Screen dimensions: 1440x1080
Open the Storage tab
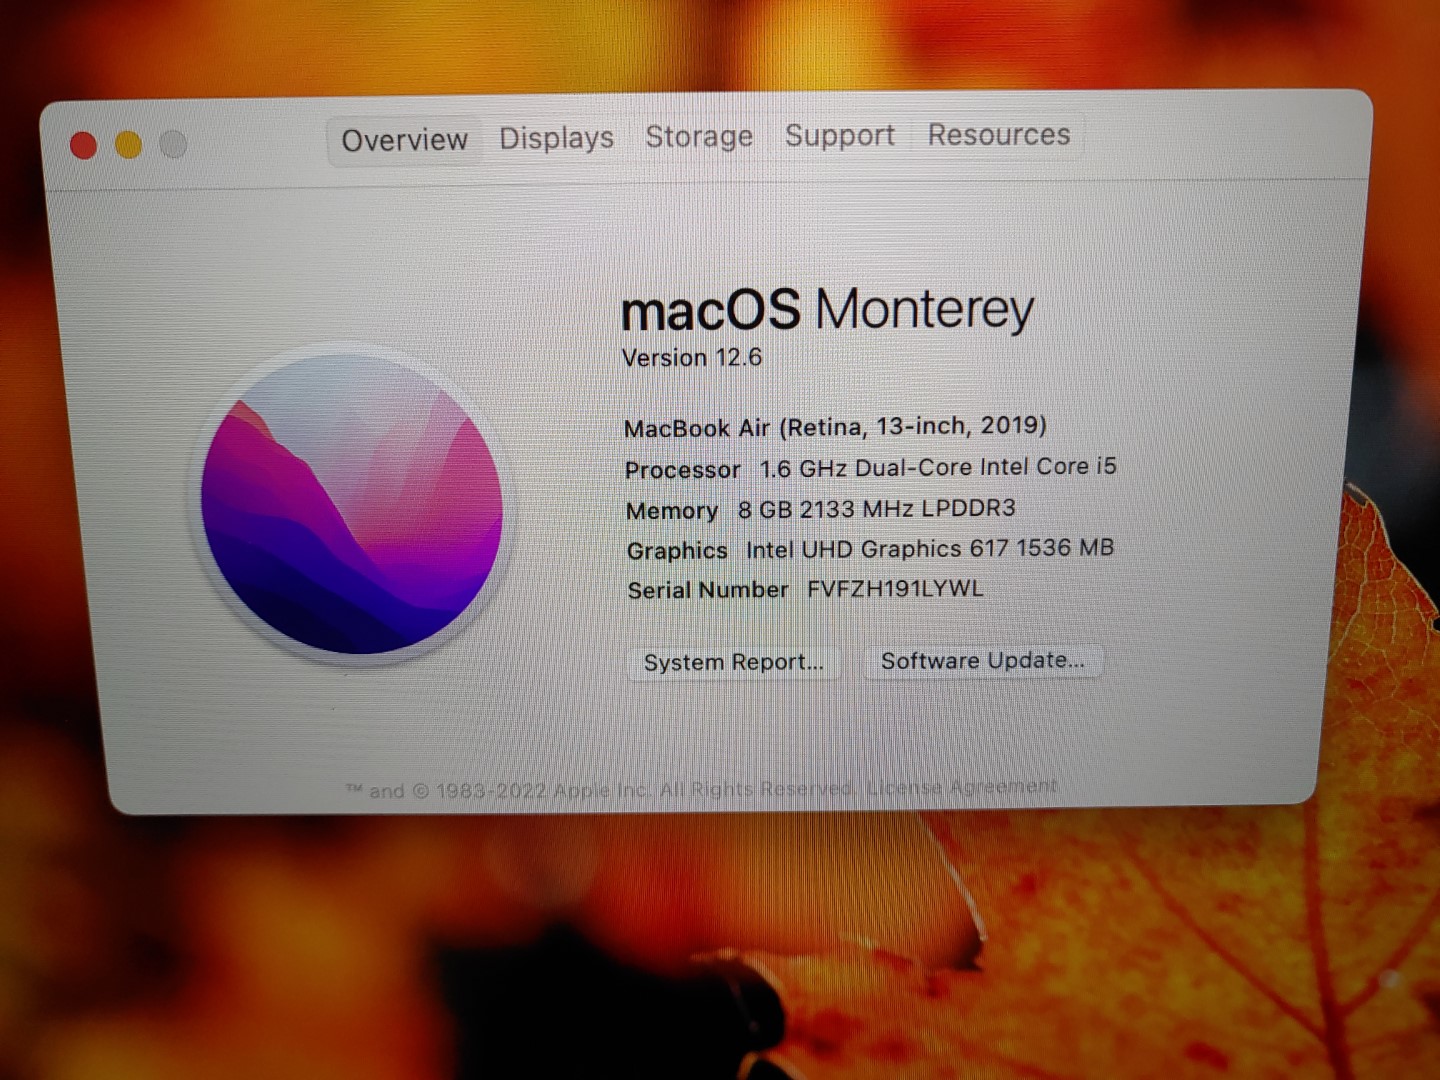tap(699, 136)
